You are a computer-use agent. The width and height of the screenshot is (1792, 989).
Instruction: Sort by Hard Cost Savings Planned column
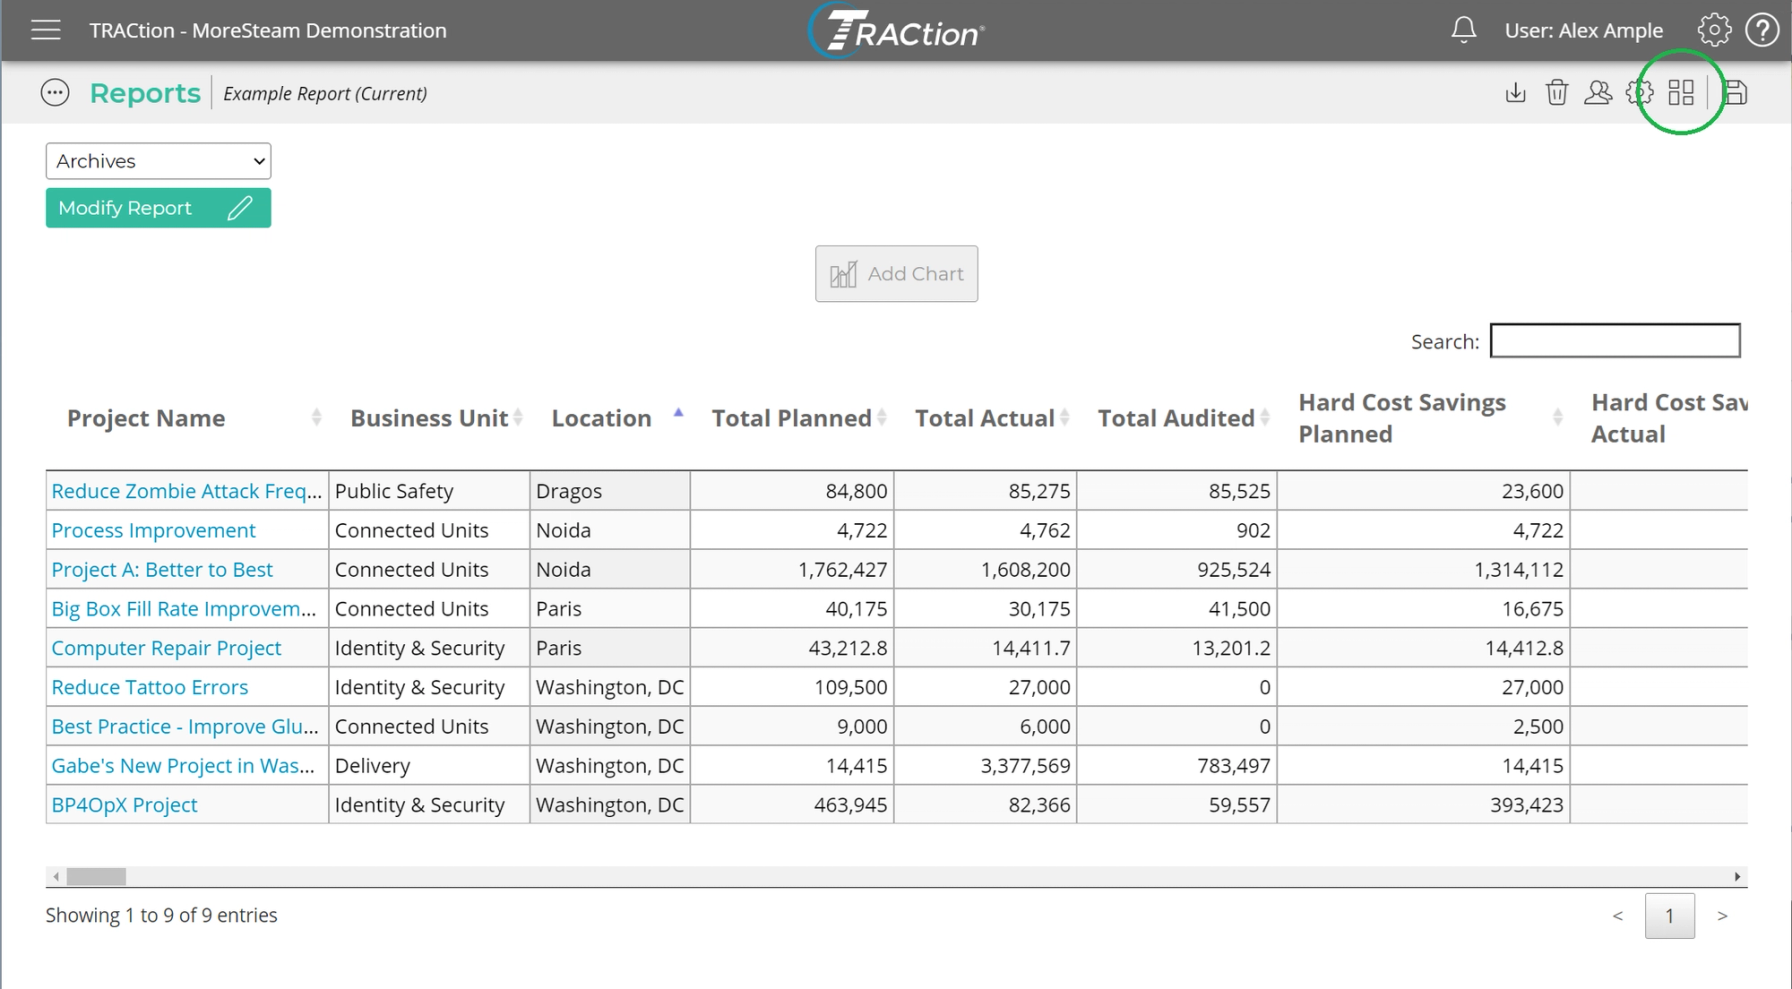click(1424, 418)
